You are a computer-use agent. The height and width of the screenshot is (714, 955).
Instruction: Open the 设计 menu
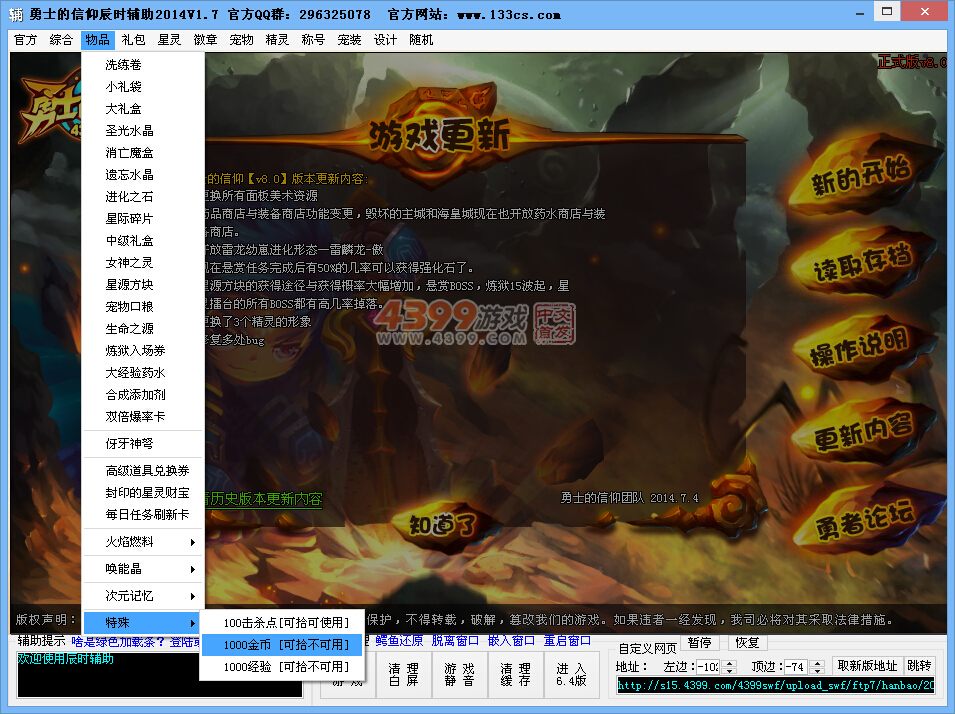pyautogui.click(x=385, y=40)
